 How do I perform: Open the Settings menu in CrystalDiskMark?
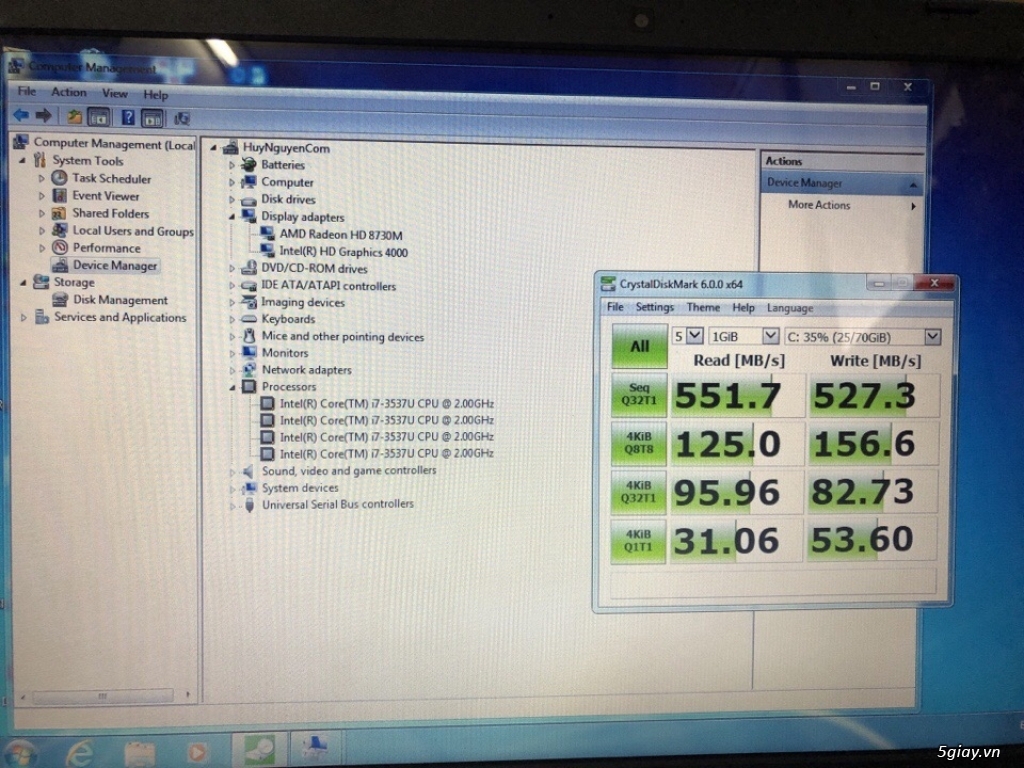tap(655, 307)
